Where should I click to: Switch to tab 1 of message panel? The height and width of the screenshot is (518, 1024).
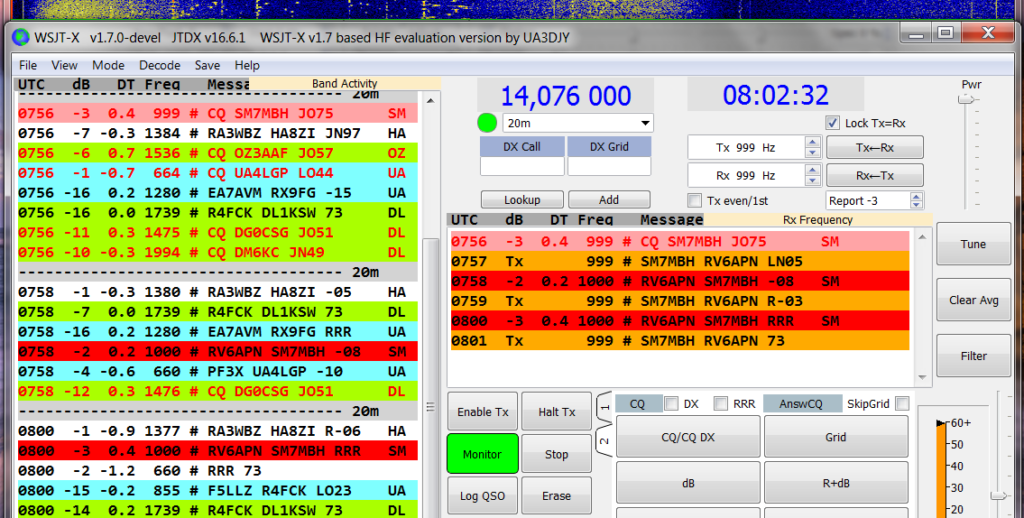pyautogui.click(x=604, y=407)
